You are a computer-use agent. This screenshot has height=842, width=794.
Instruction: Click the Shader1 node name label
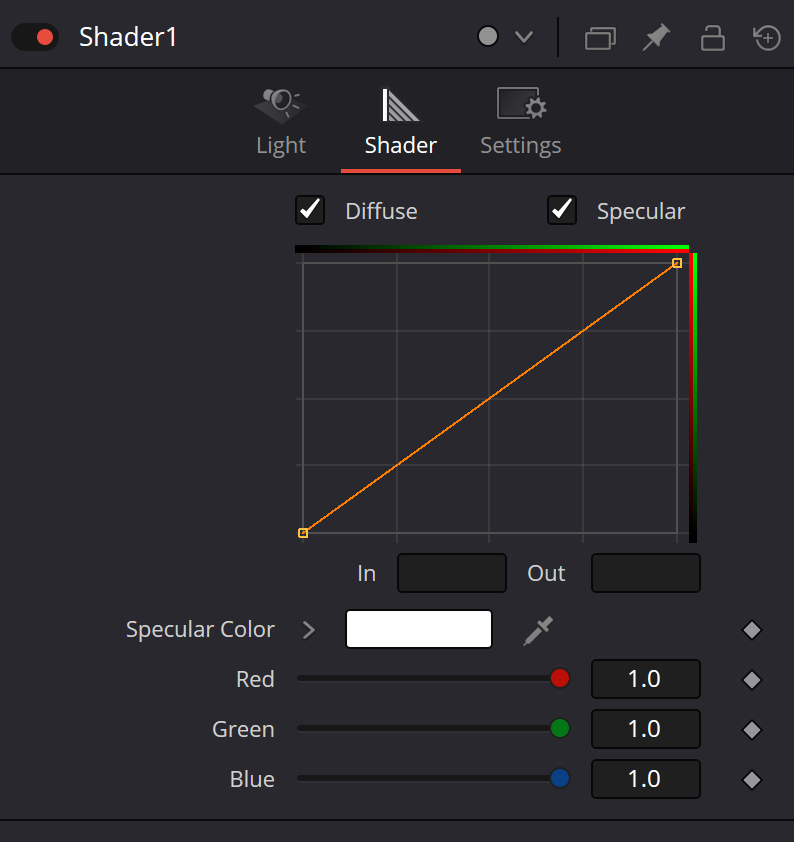[128, 37]
